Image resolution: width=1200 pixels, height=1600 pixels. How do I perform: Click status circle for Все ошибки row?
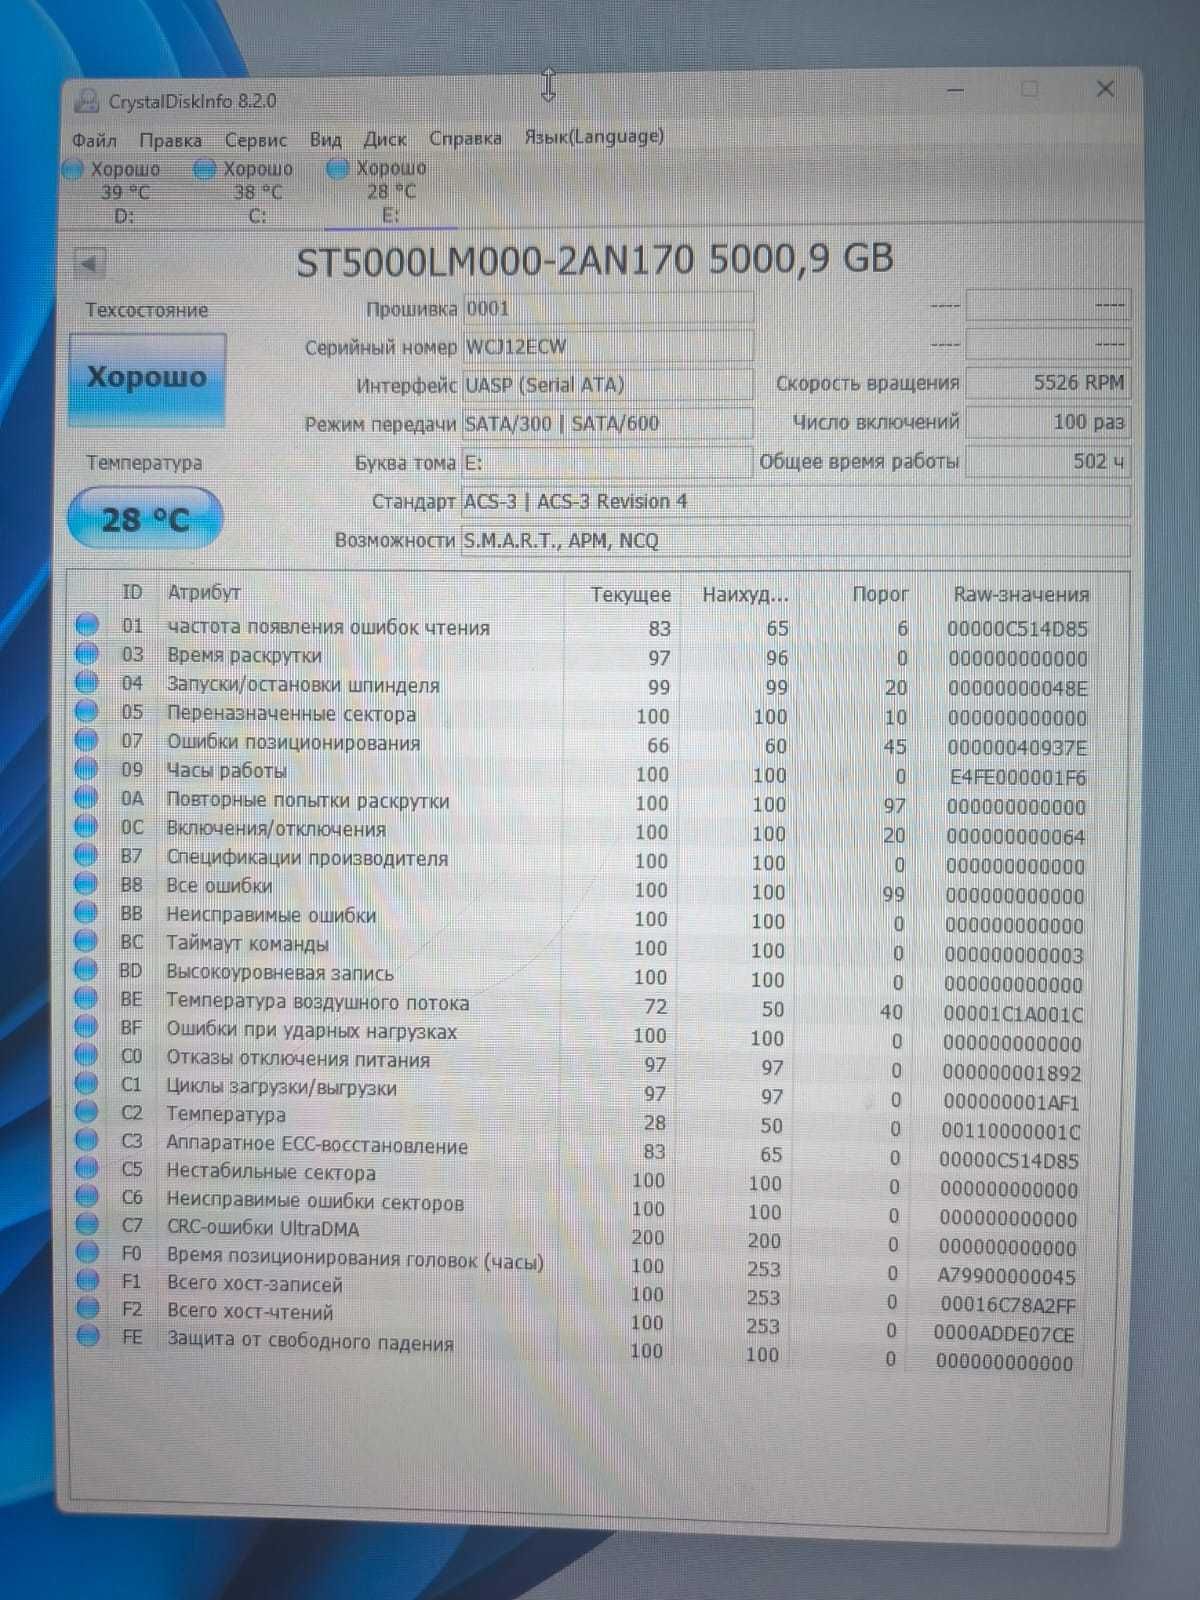88,884
